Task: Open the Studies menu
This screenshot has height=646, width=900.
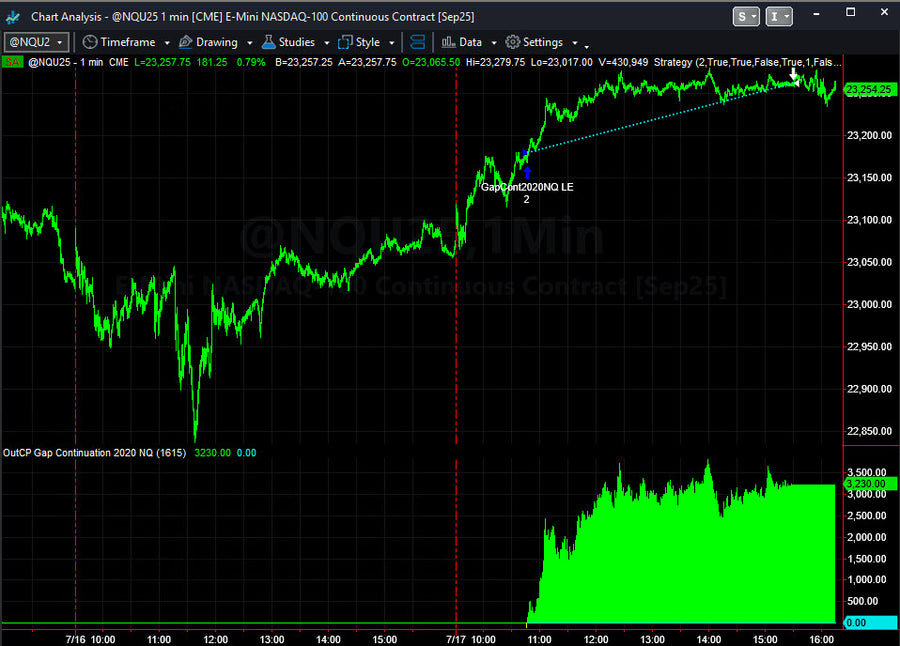Action: pos(296,42)
